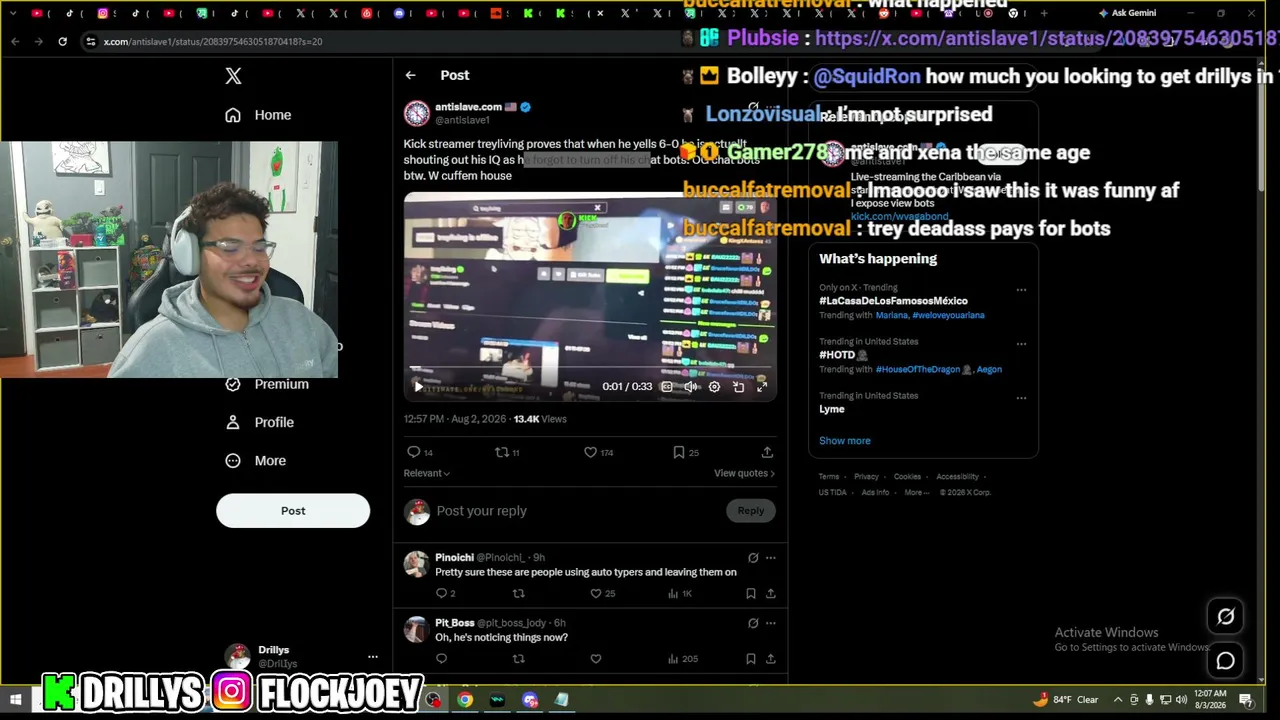This screenshot has height=720, width=1280.
Task: Open the Ask Gemini button in Chrome
Action: (1127, 13)
